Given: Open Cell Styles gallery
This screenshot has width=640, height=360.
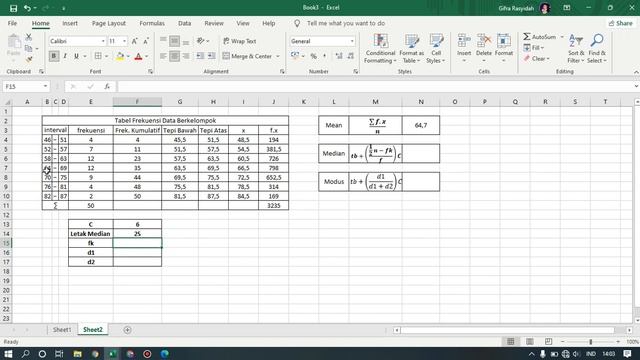Looking at the screenshot, I should [x=436, y=49].
